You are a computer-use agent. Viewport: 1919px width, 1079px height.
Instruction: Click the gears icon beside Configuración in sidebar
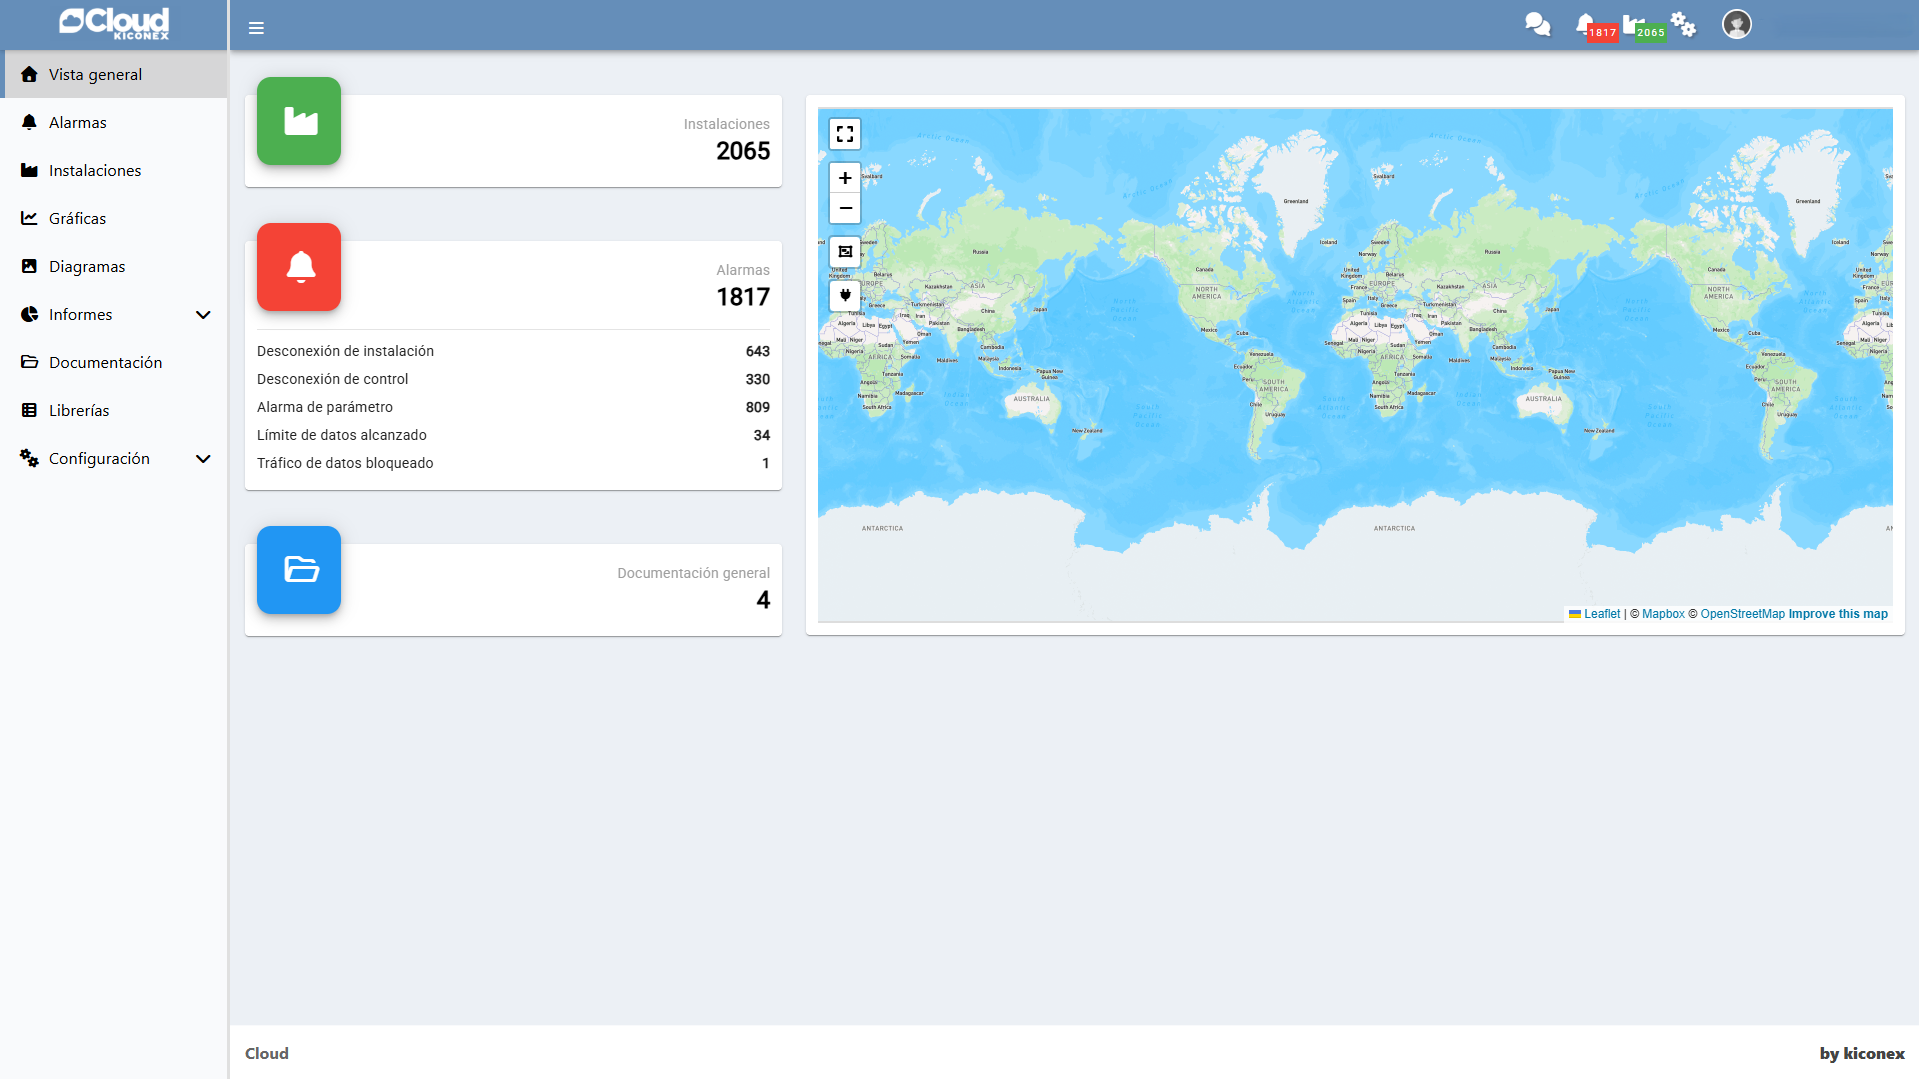tap(29, 458)
